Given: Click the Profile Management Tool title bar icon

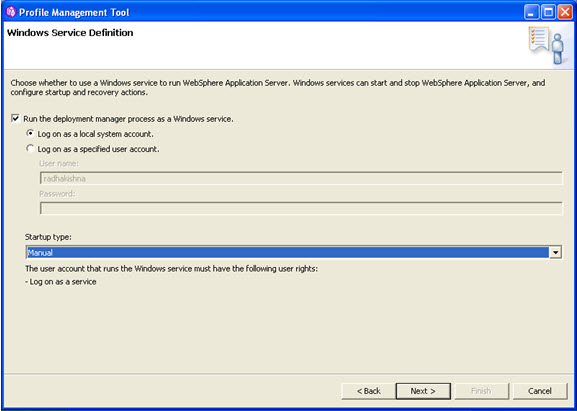Looking at the screenshot, I should click(11, 12).
